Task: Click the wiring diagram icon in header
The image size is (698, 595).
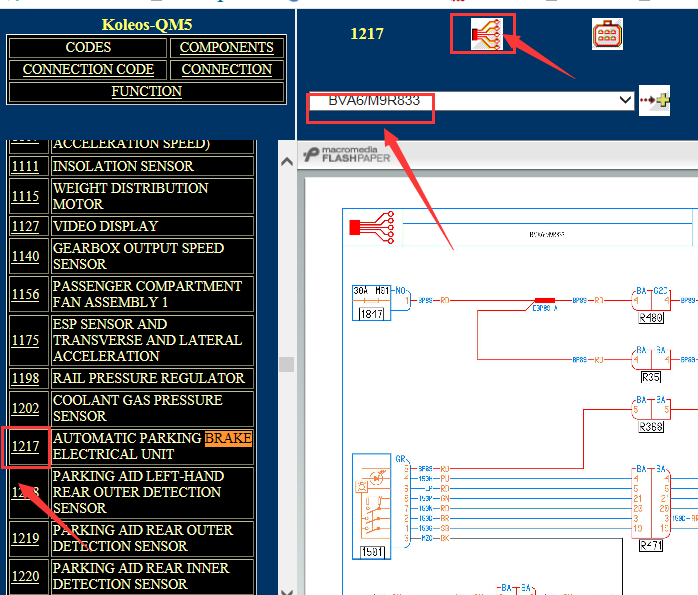Action: coord(484,34)
